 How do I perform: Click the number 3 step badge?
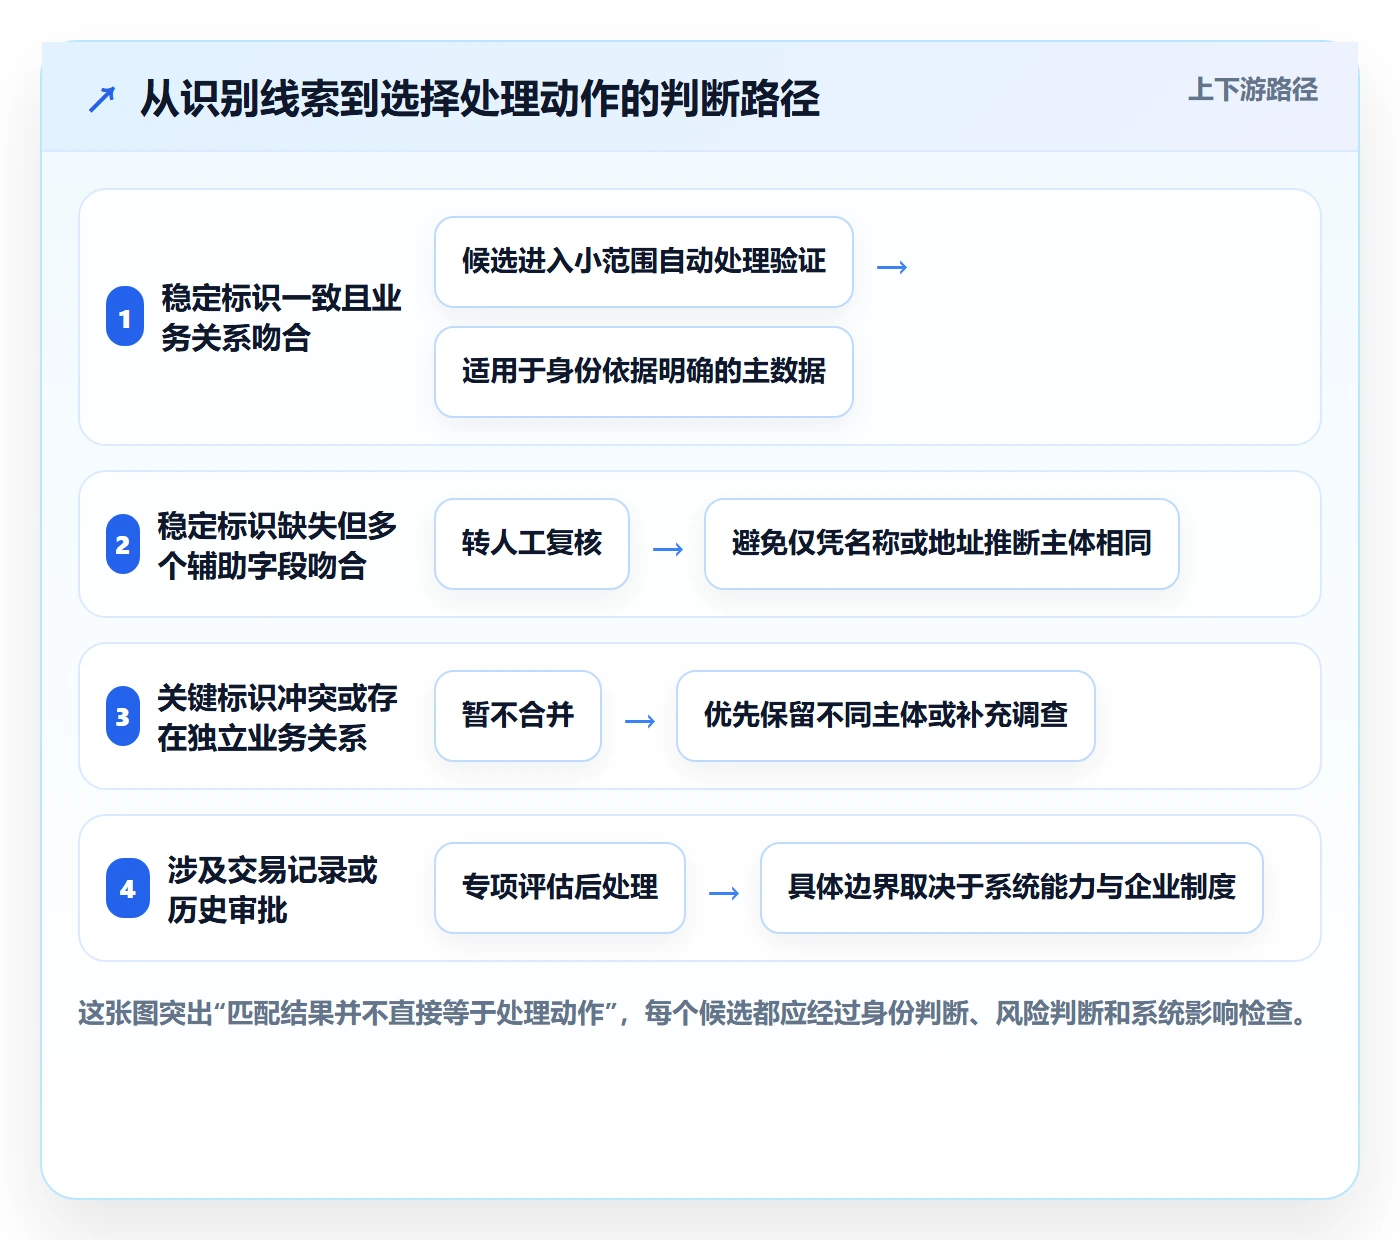(123, 716)
